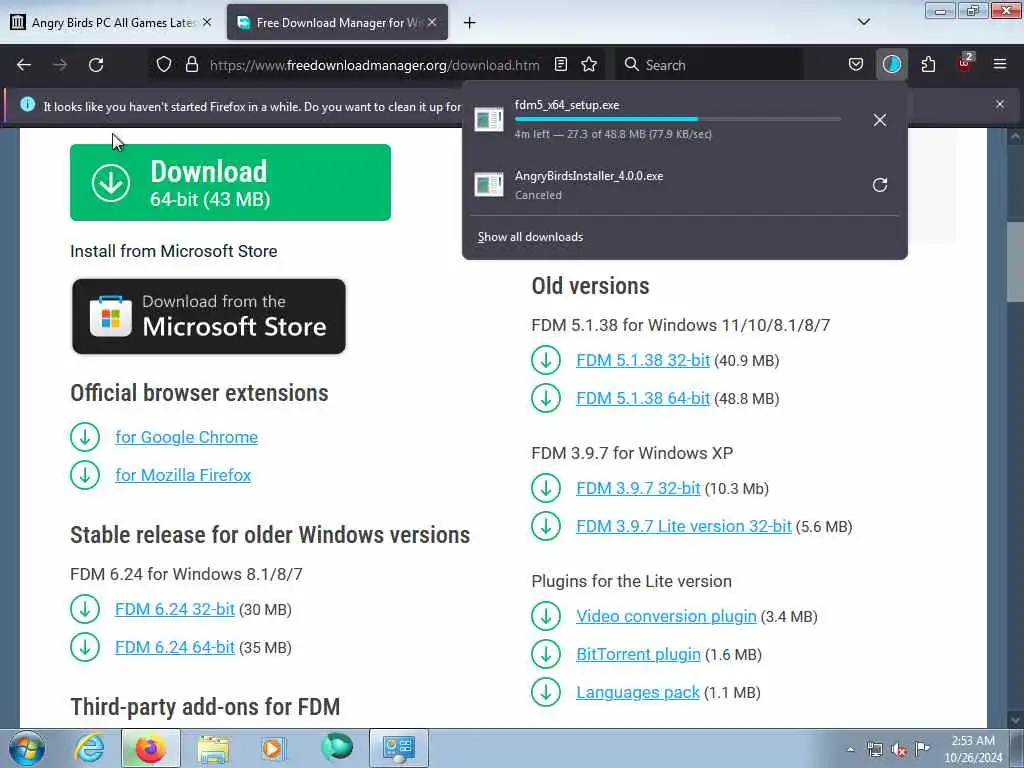Close the Angry Birds PC tab
This screenshot has height=768, width=1024.
[x=207, y=22]
